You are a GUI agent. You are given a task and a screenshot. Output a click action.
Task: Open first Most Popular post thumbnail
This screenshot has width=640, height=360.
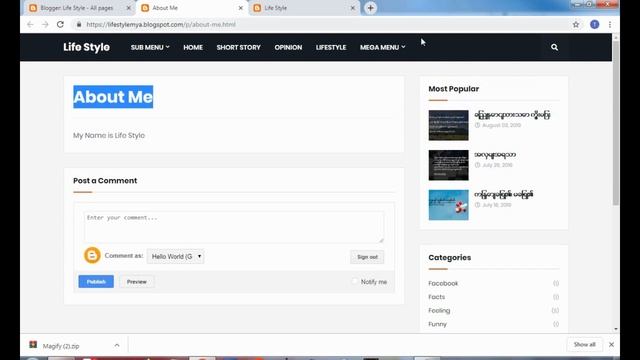pyautogui.click(x=448, y=125)
